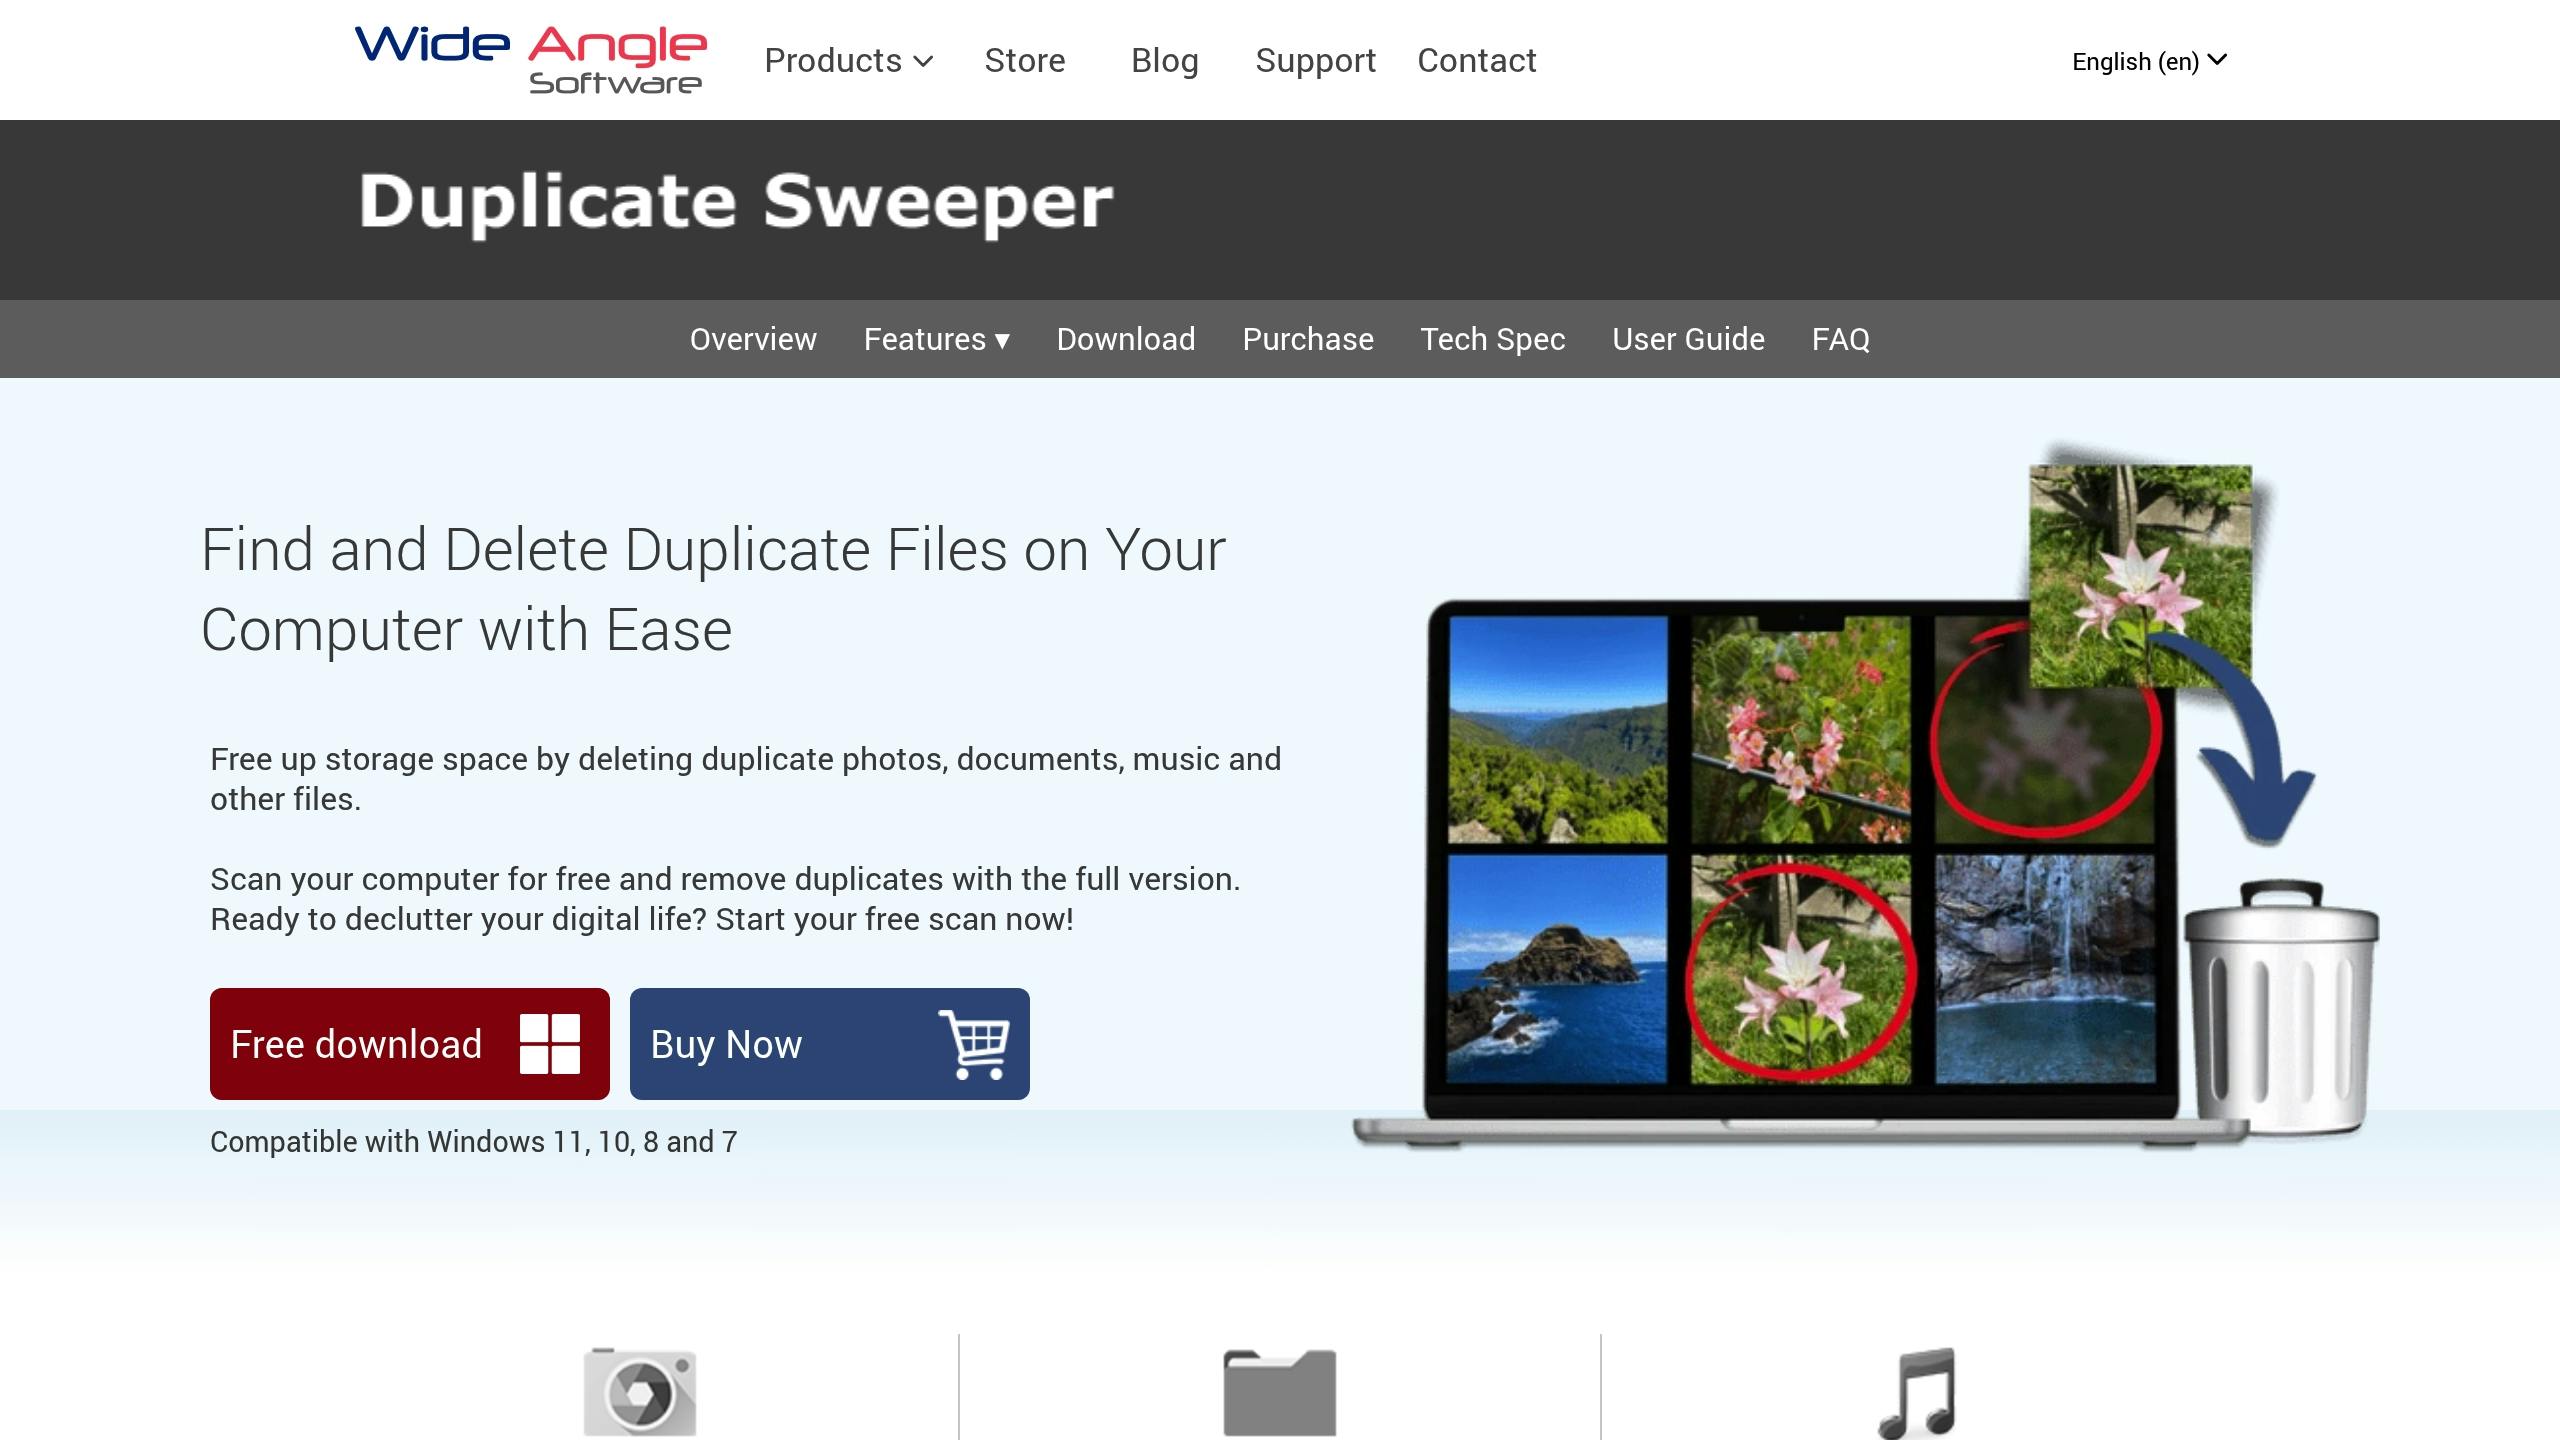Click the laptop's pink flowers photo, top middle
Viewport: 2560px width, 1440px height.
[1801, 729]
